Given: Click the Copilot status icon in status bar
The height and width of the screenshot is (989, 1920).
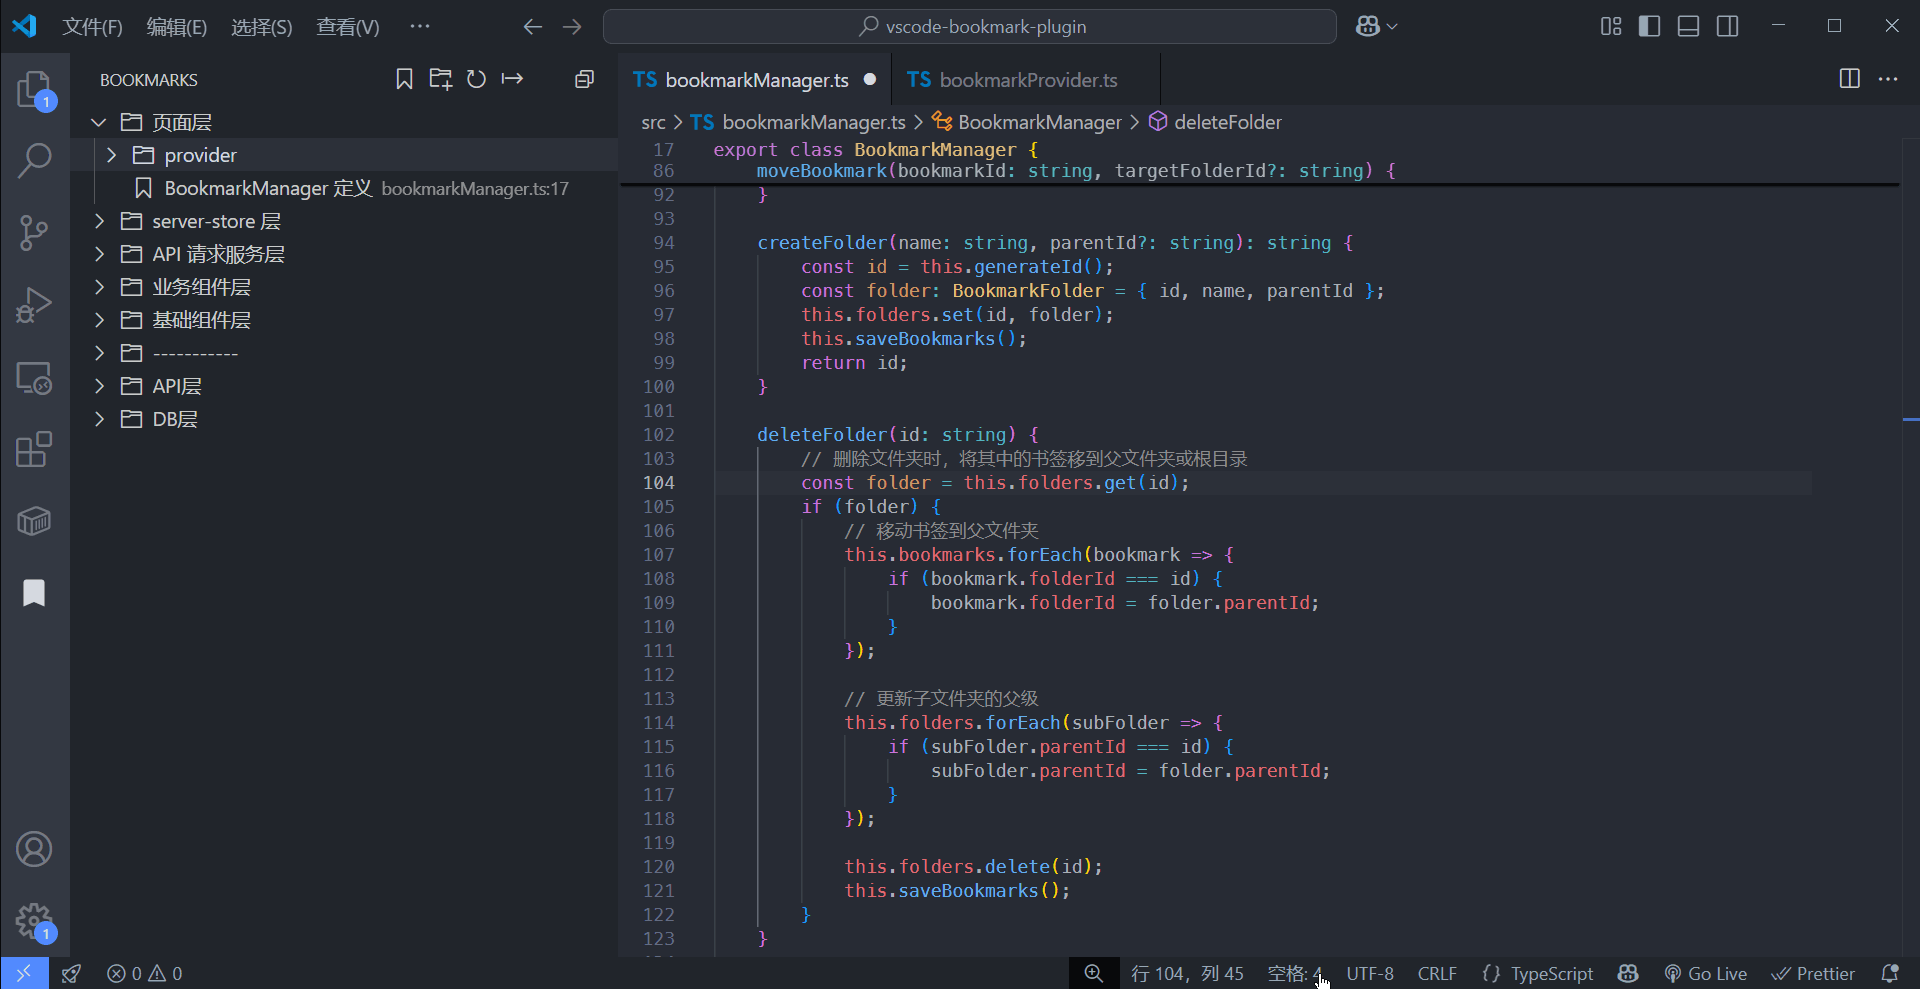Looking at the screenshot, I should (1628, 973).
